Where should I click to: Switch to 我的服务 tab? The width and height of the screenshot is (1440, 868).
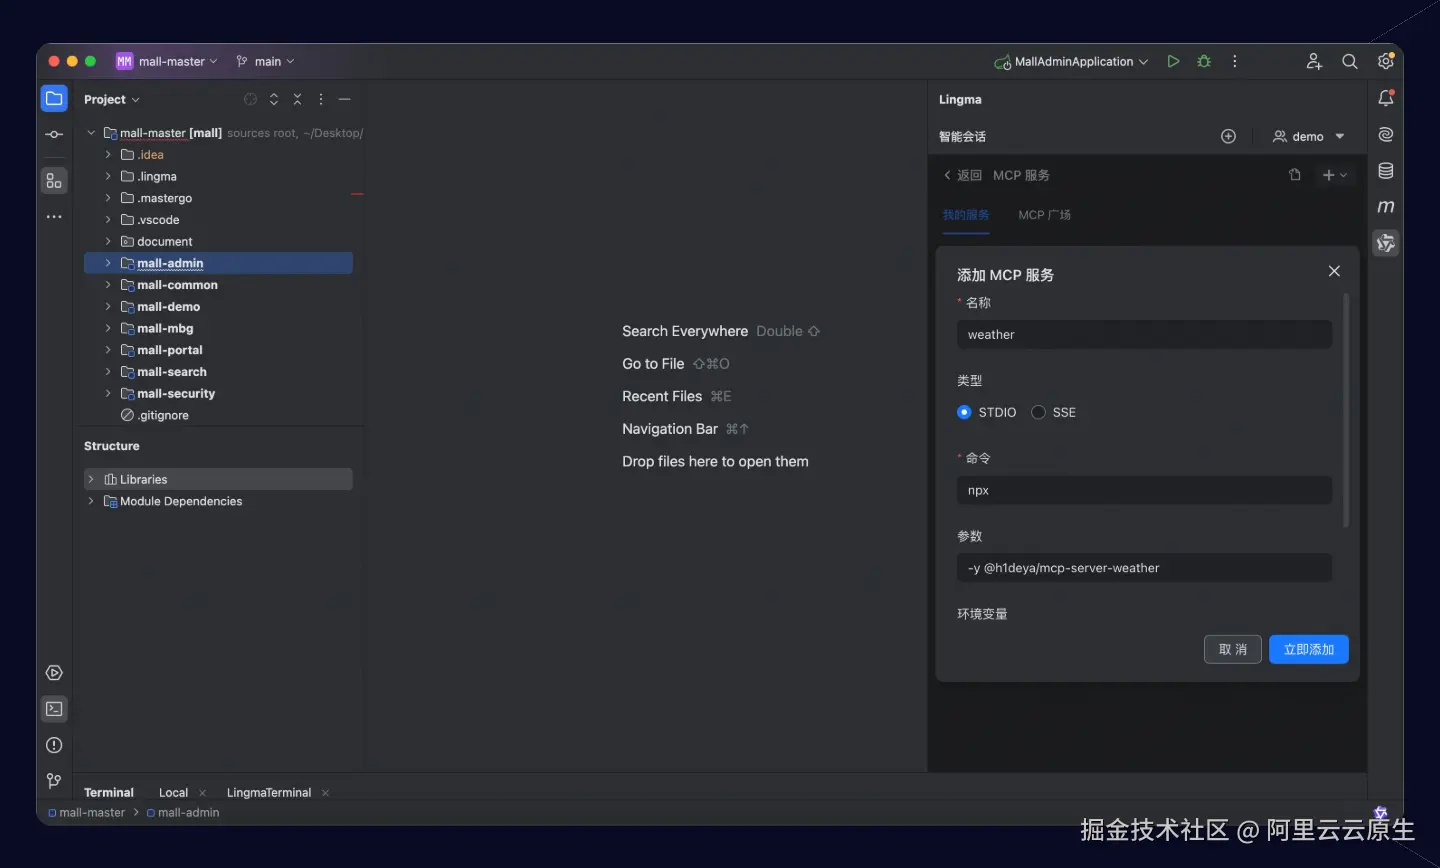click(x=966, y=215)
